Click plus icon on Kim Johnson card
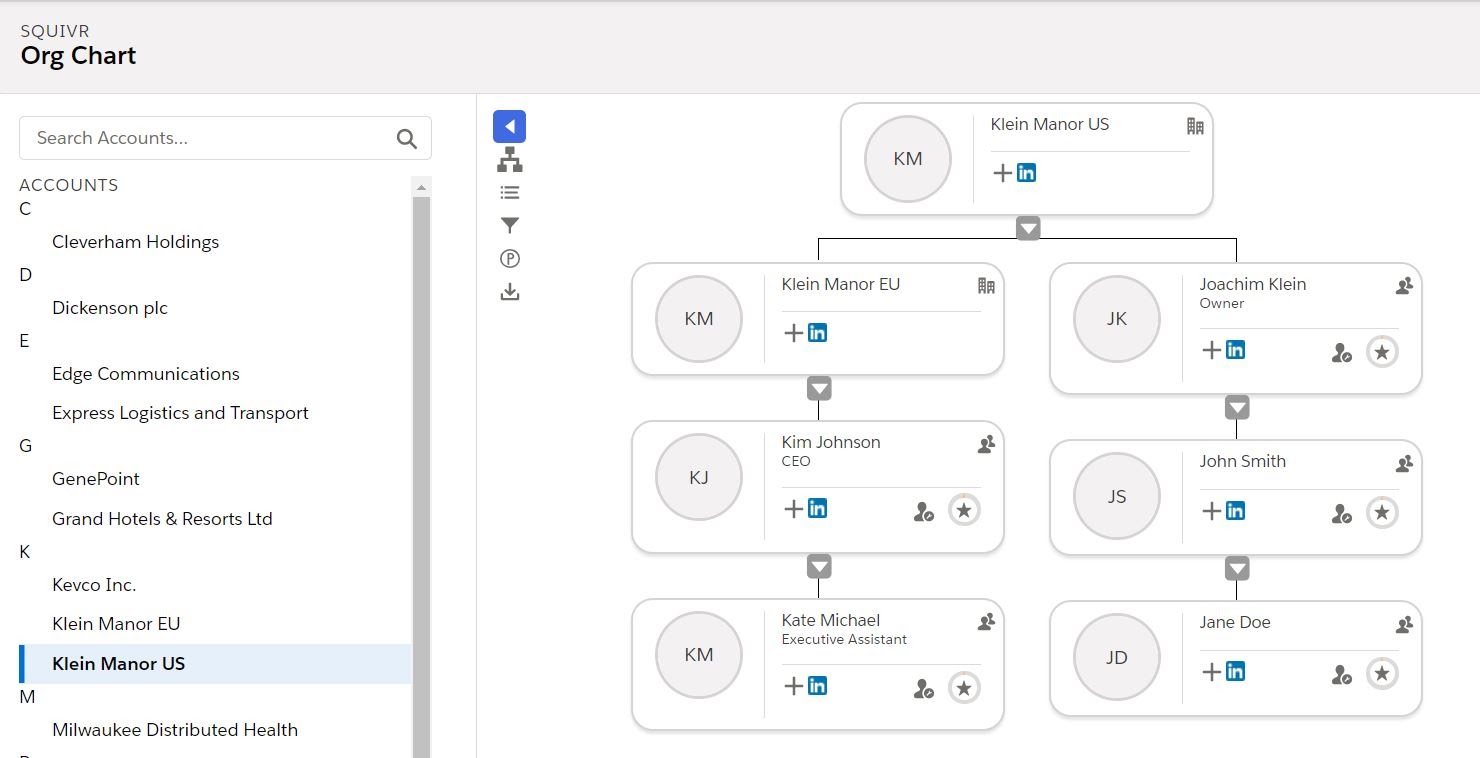 [793, 509]
